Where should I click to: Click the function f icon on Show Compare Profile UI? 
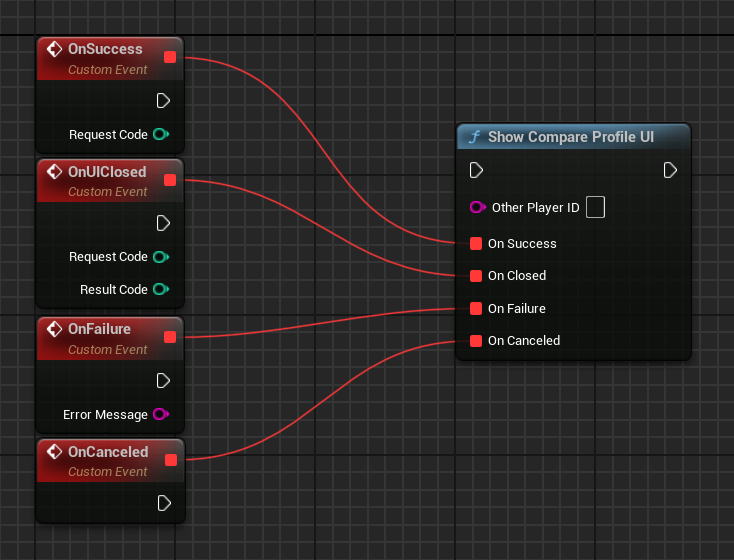(475, 137)
